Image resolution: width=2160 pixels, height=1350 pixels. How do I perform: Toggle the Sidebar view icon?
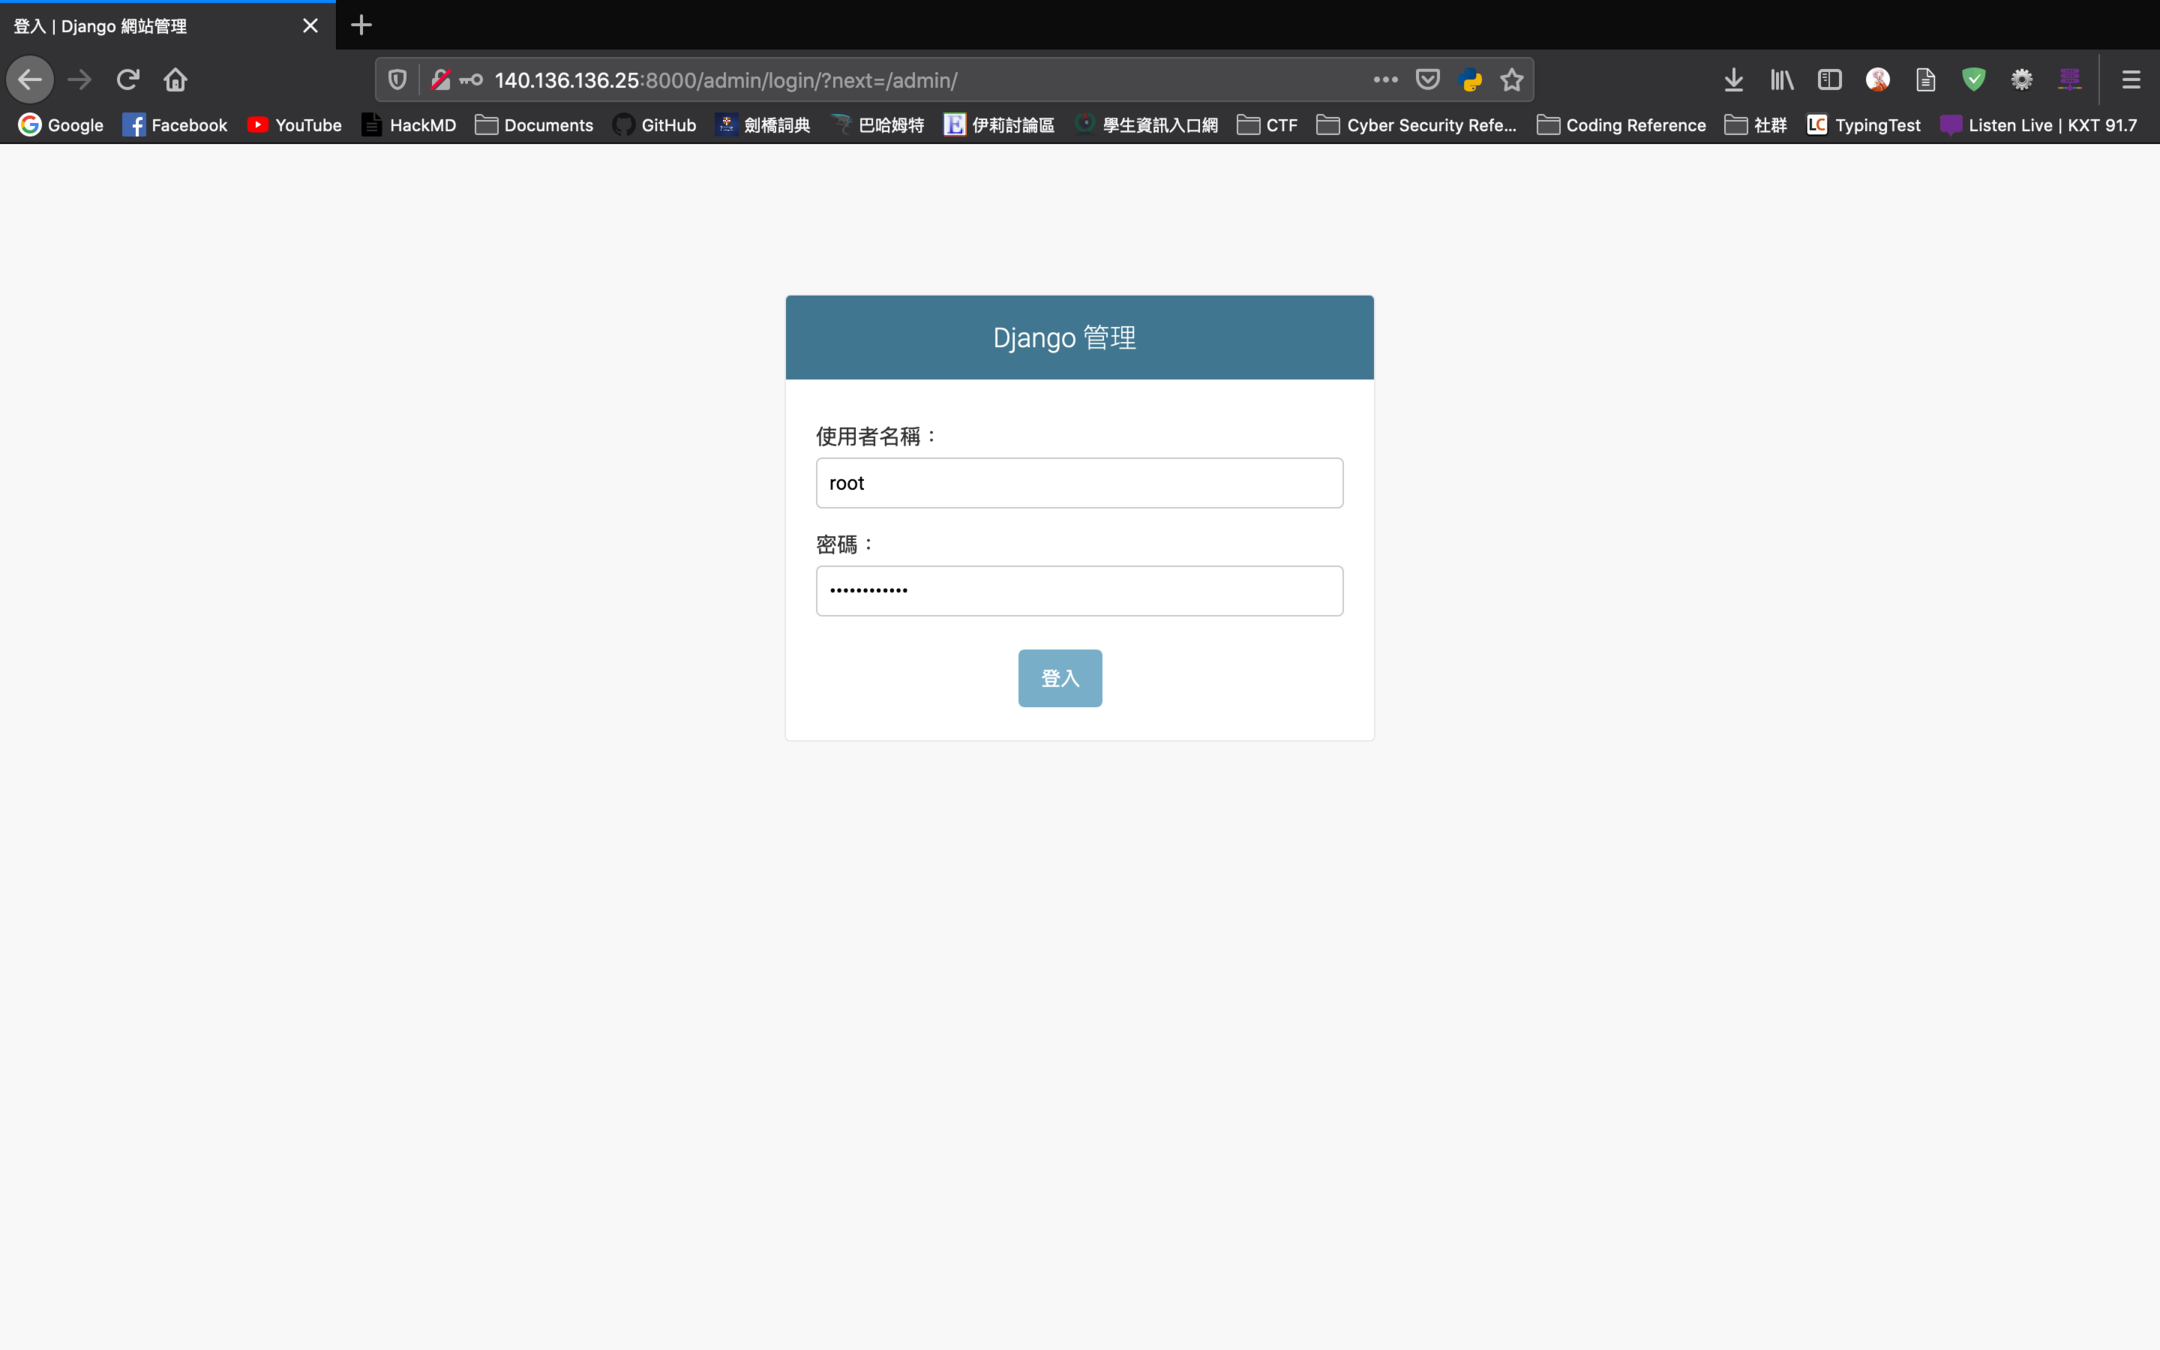(1829, 80)
